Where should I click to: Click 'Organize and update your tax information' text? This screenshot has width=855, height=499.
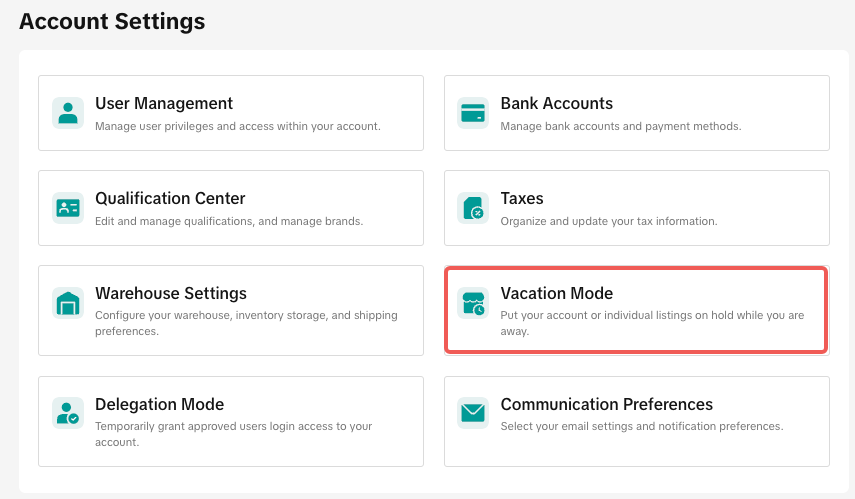click(x=608, y=222)
